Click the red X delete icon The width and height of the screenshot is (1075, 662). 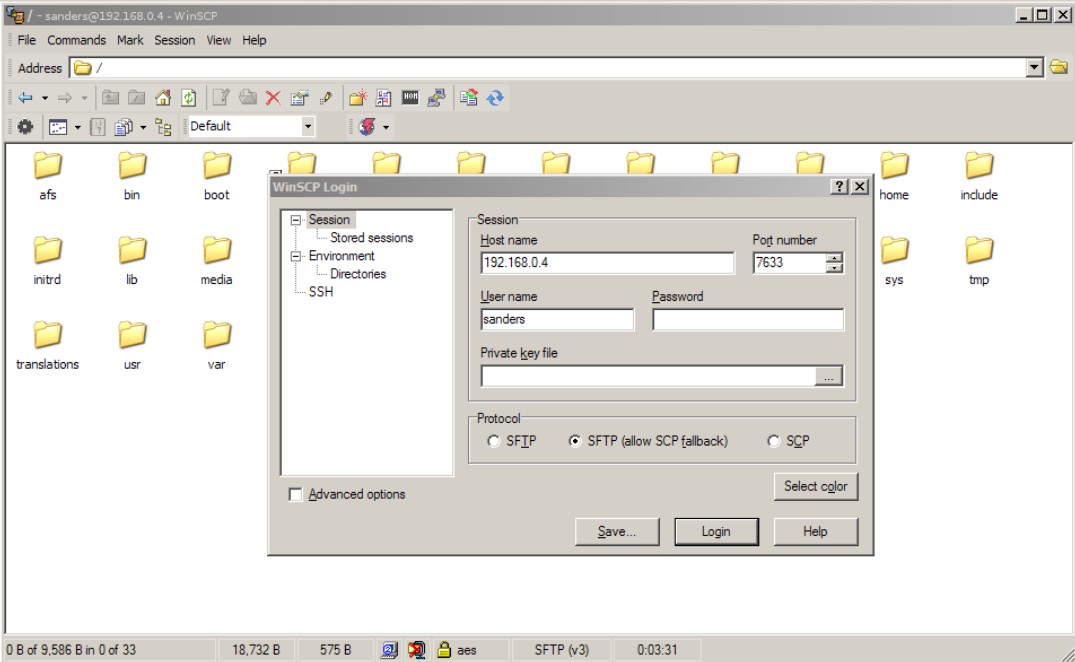pos(273,98)
